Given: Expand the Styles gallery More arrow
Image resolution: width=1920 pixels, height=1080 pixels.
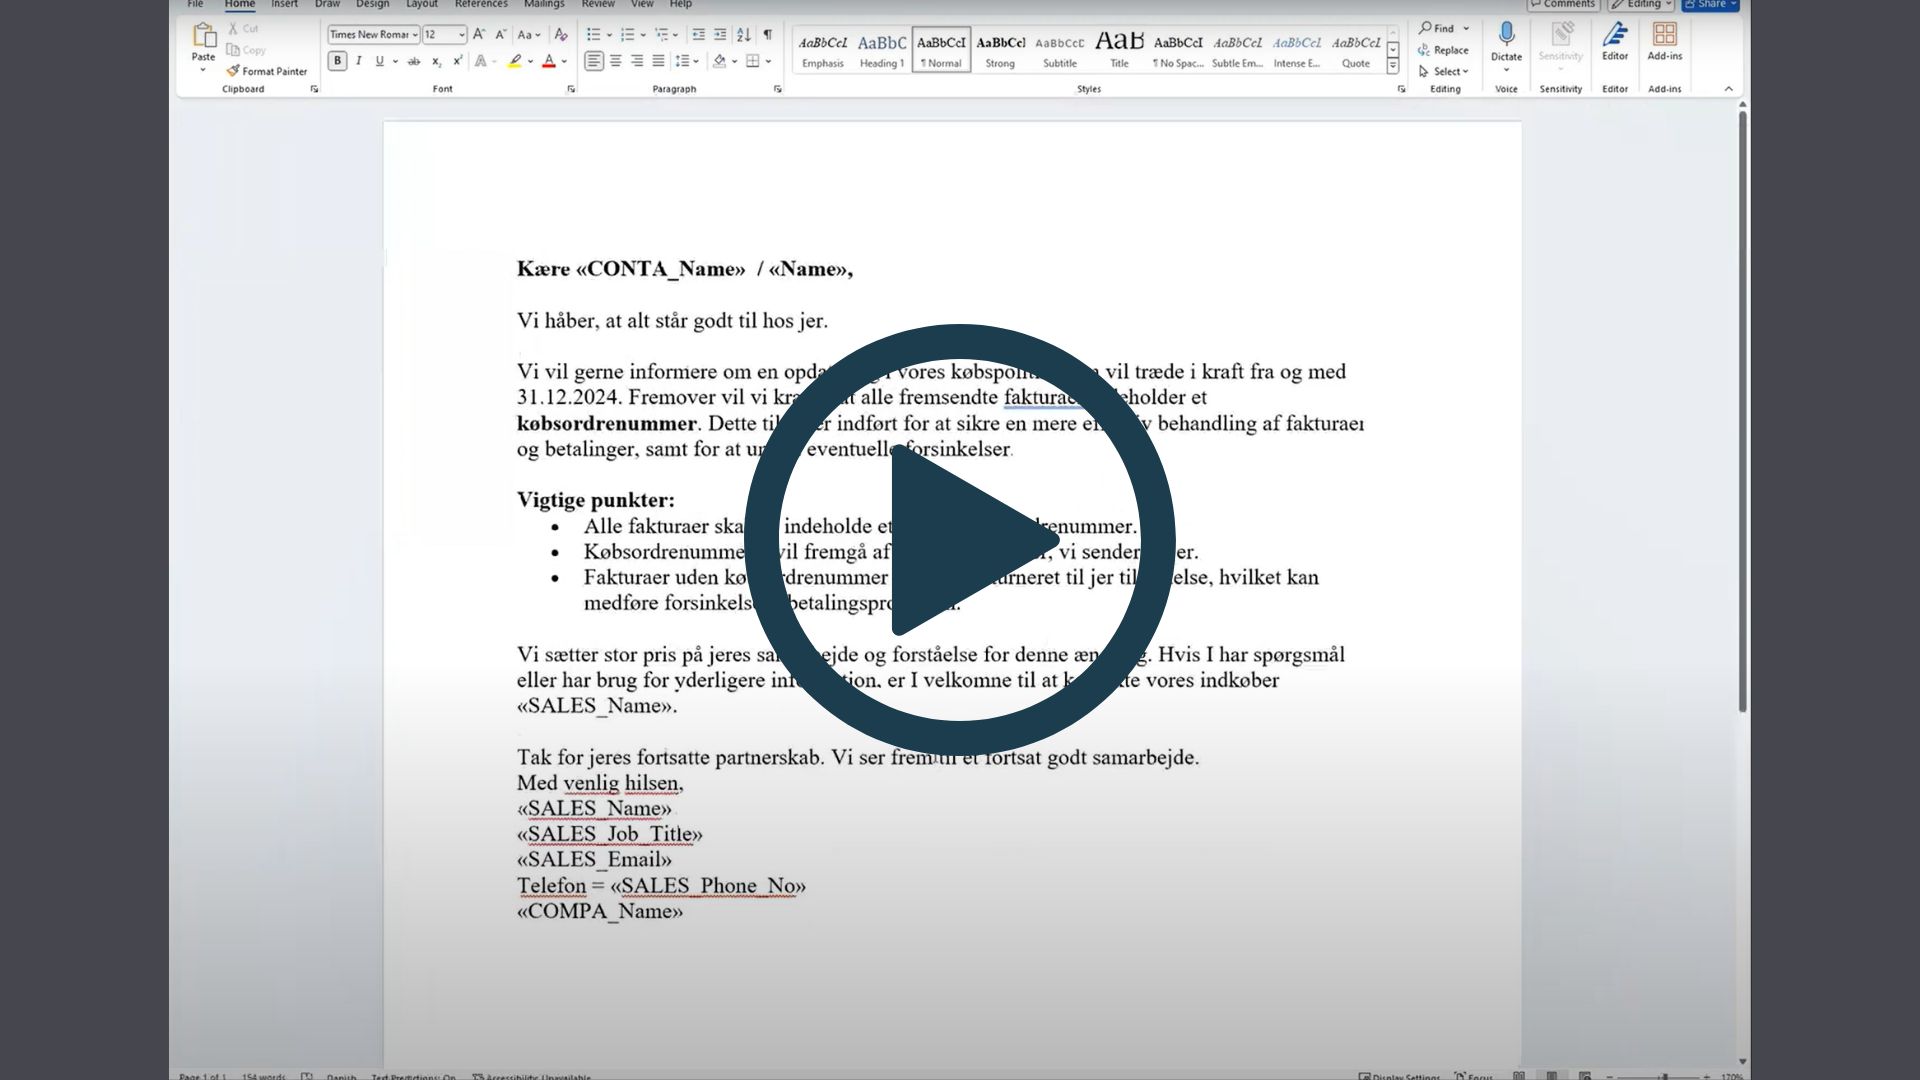Looking at the screenshot, I should [x=1392, y=66].
